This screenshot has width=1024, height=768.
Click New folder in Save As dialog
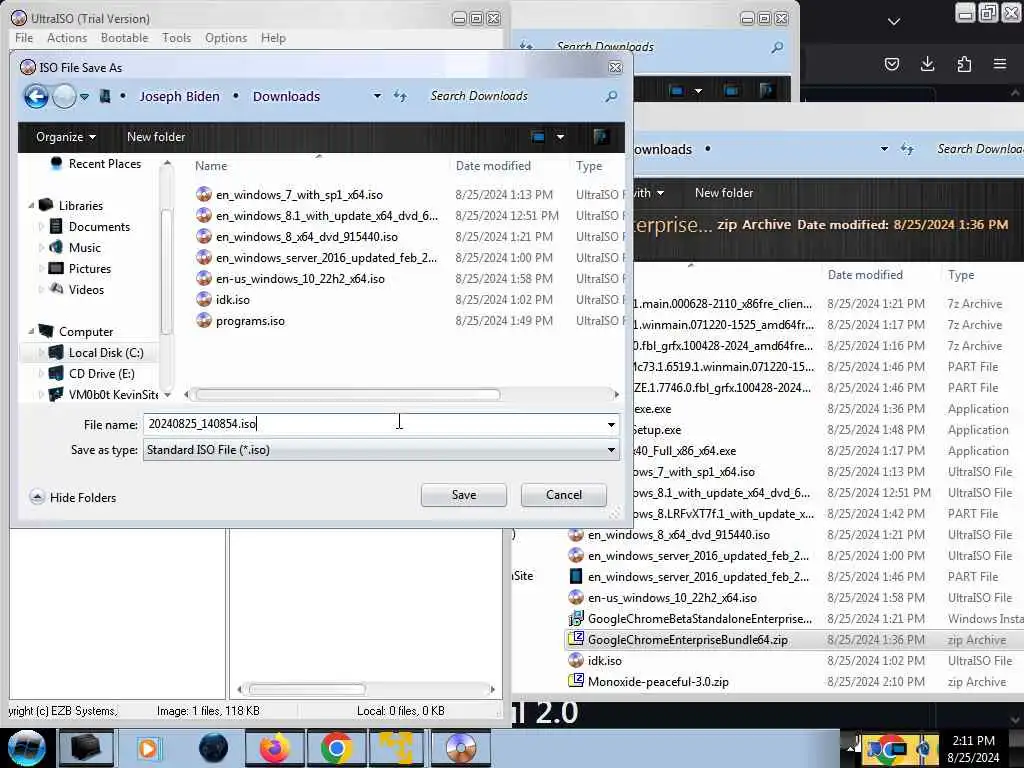(x=155, y=137)
